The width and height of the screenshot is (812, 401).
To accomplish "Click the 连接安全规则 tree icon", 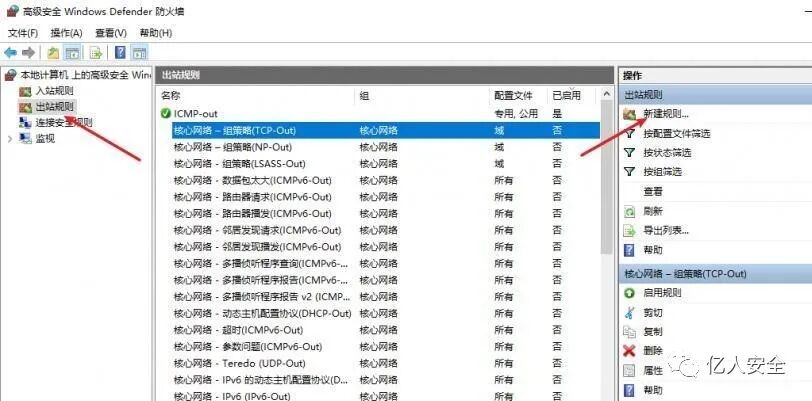I will click(x=25, y=123).
